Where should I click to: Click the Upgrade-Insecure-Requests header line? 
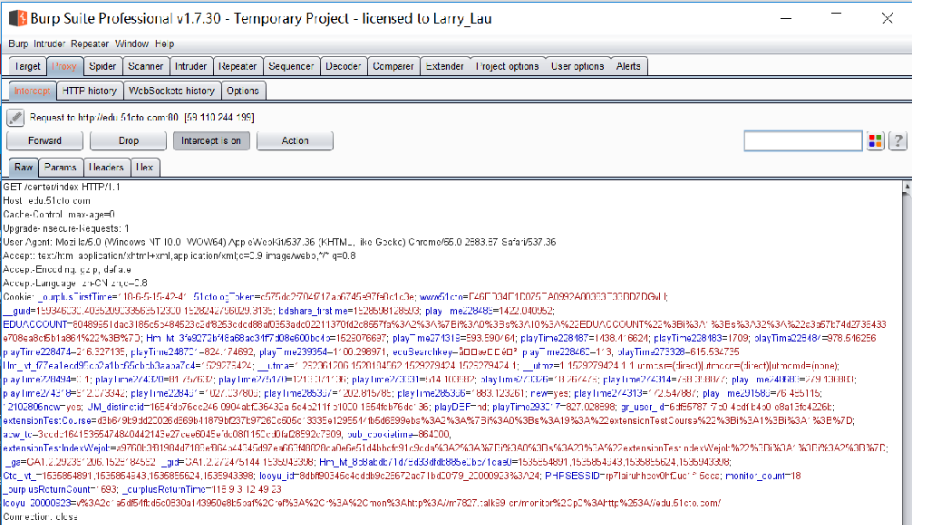66,228
